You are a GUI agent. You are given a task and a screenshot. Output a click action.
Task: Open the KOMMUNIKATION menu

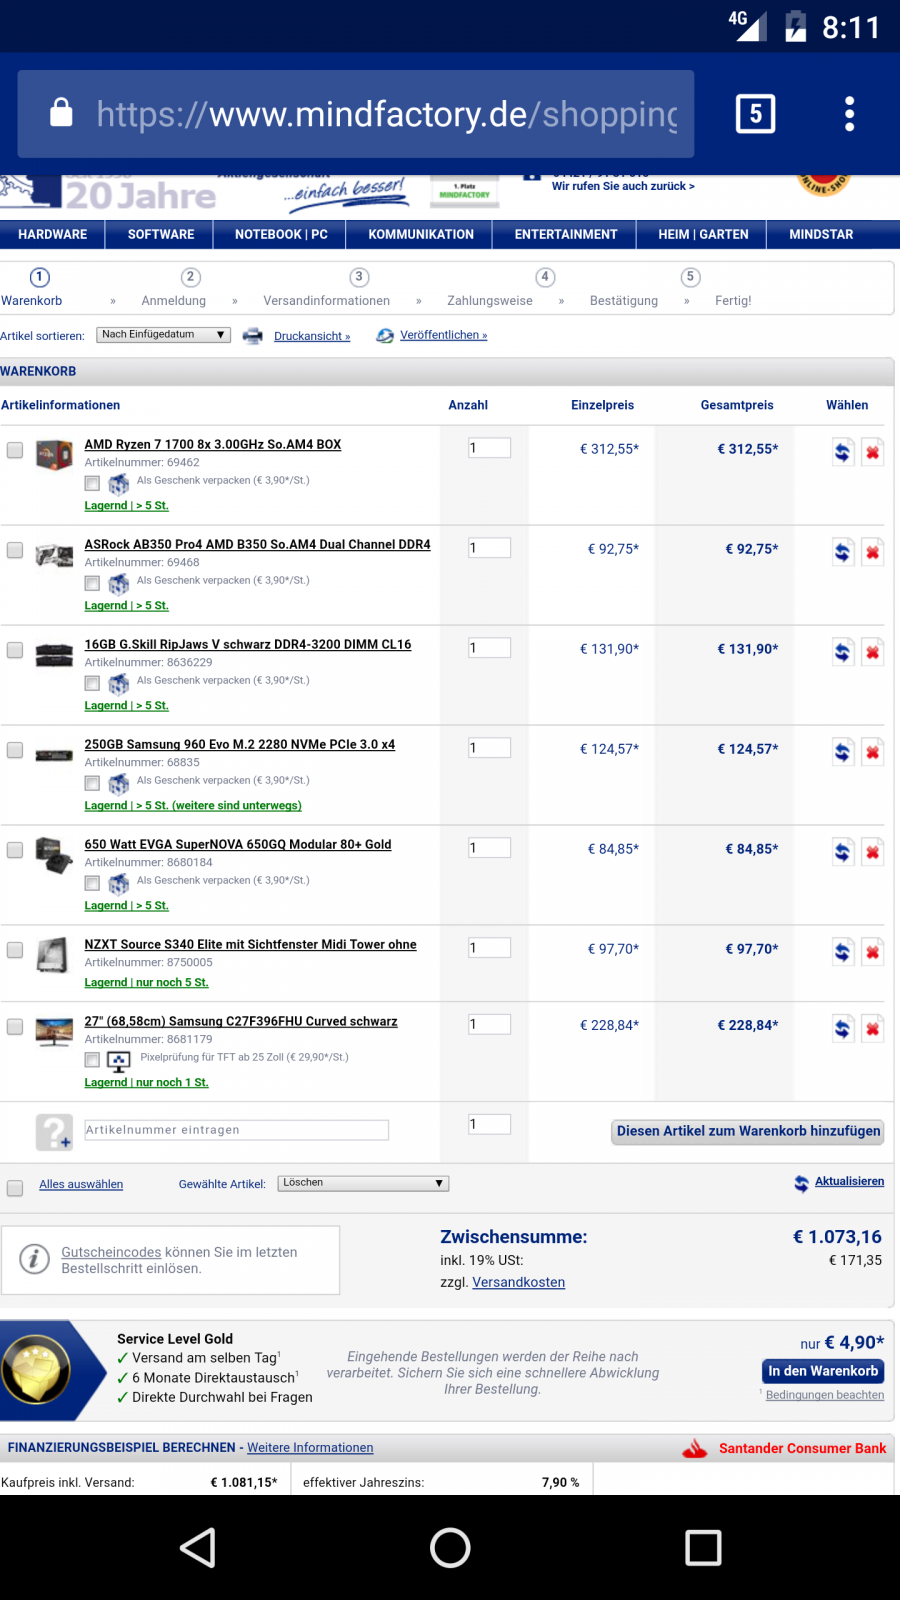(421, 234)
